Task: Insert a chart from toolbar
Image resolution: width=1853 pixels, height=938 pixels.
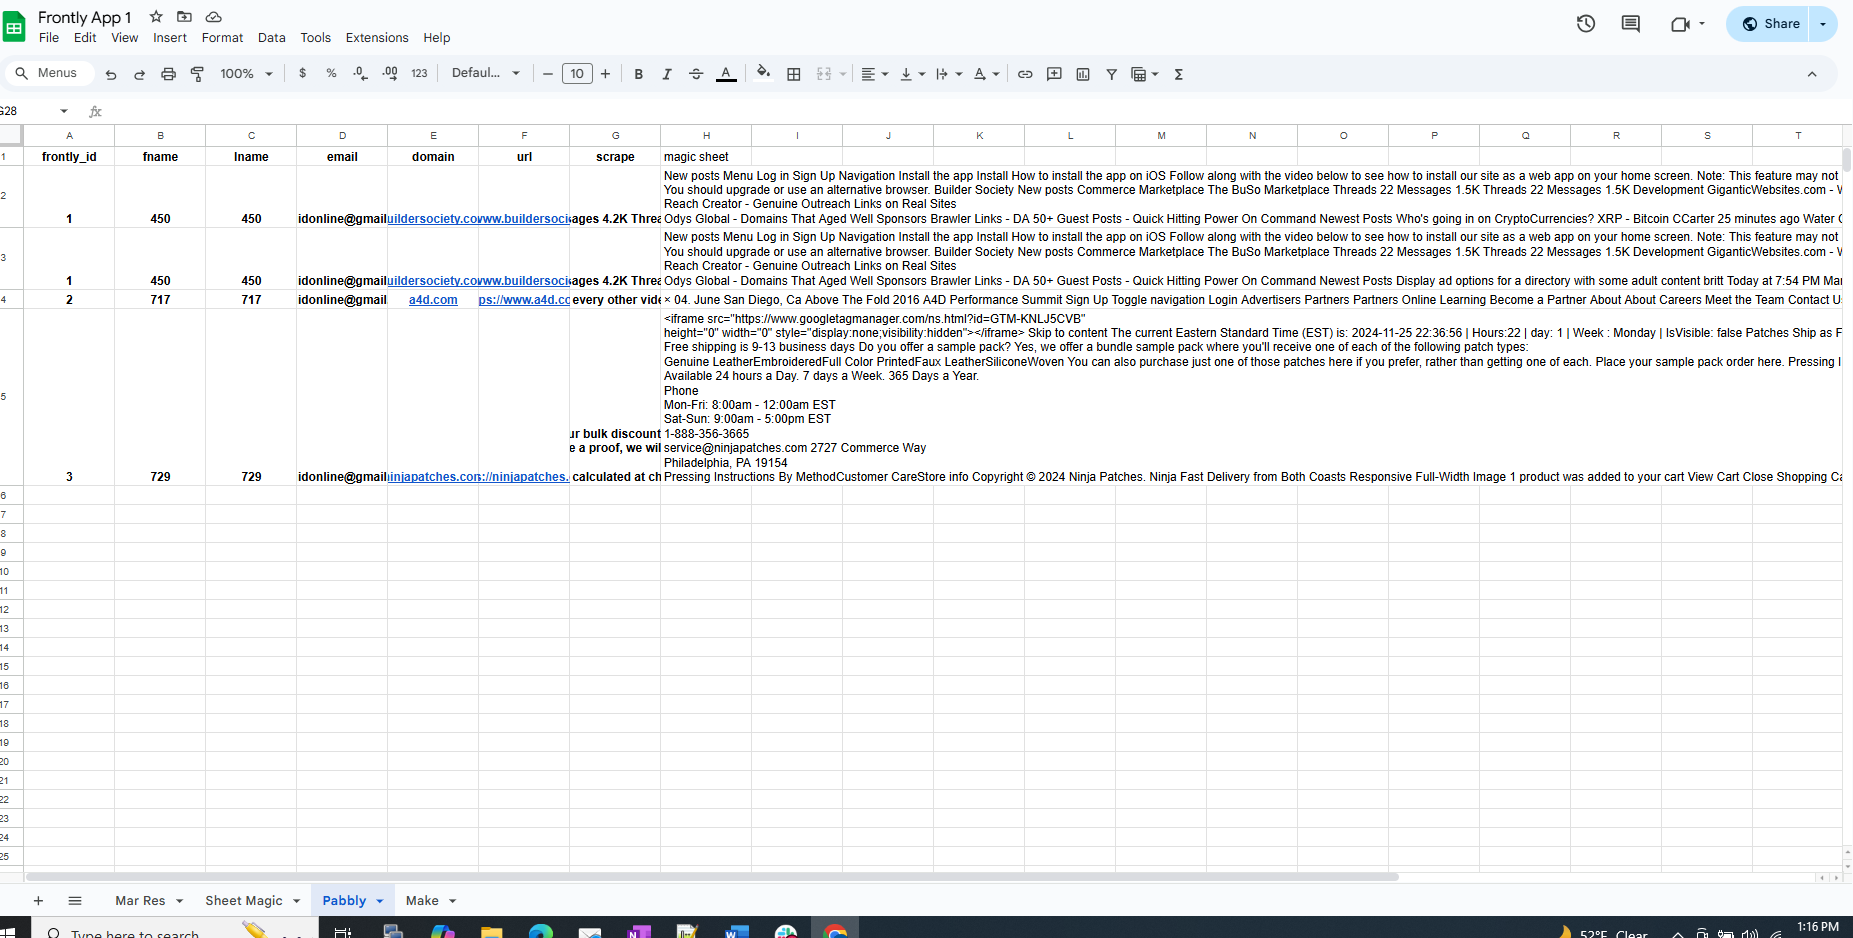Action: 1083,74
